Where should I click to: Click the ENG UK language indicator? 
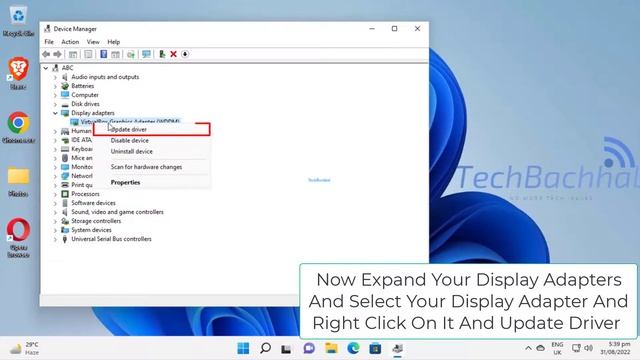[557, 348]
